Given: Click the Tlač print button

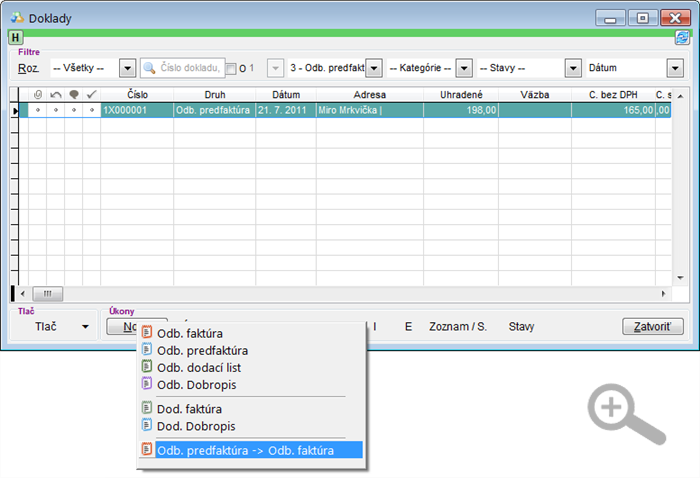Looking at the screenshot, I should (46, 327).
